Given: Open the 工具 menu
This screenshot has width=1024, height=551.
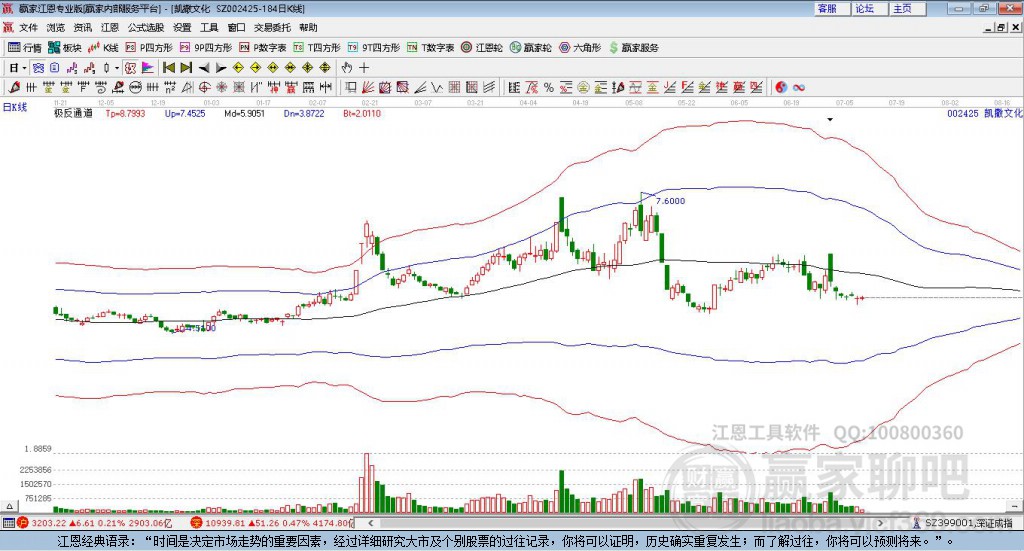Looking at the screenshot, I should [209, 27].
